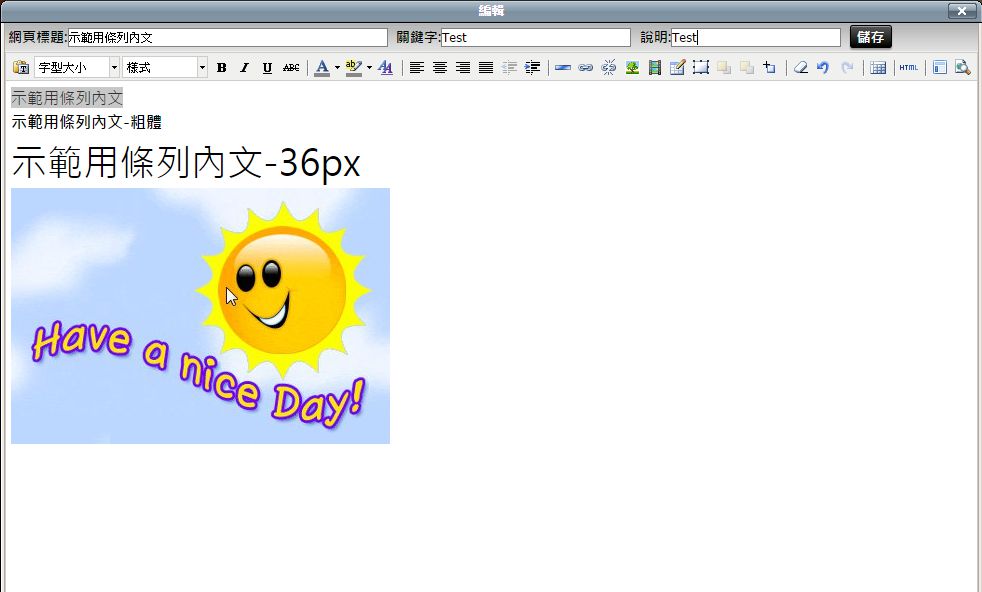
Task: Click the Paste as text icon
Action: click(21, 68)
